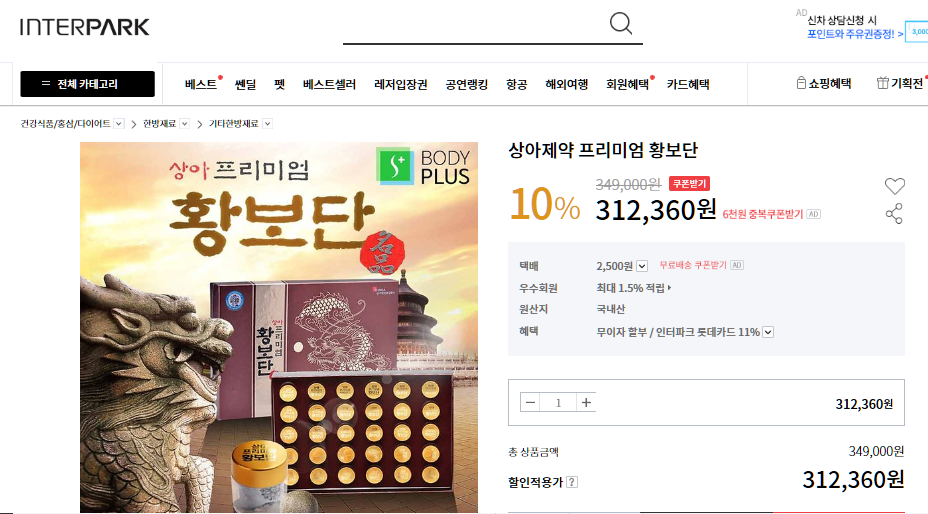
Task: Click the red 쿠폰받기 button
Action: click(689, 184)
